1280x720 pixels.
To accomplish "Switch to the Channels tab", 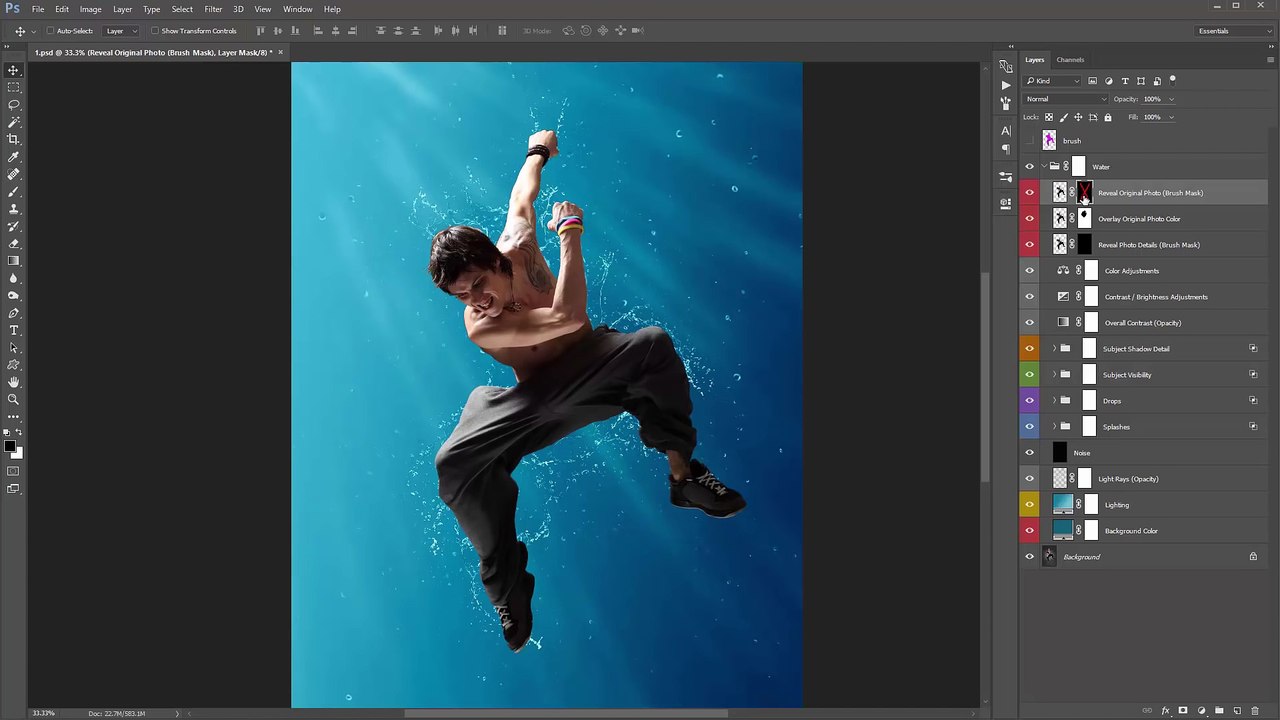I will [1070, 60].
